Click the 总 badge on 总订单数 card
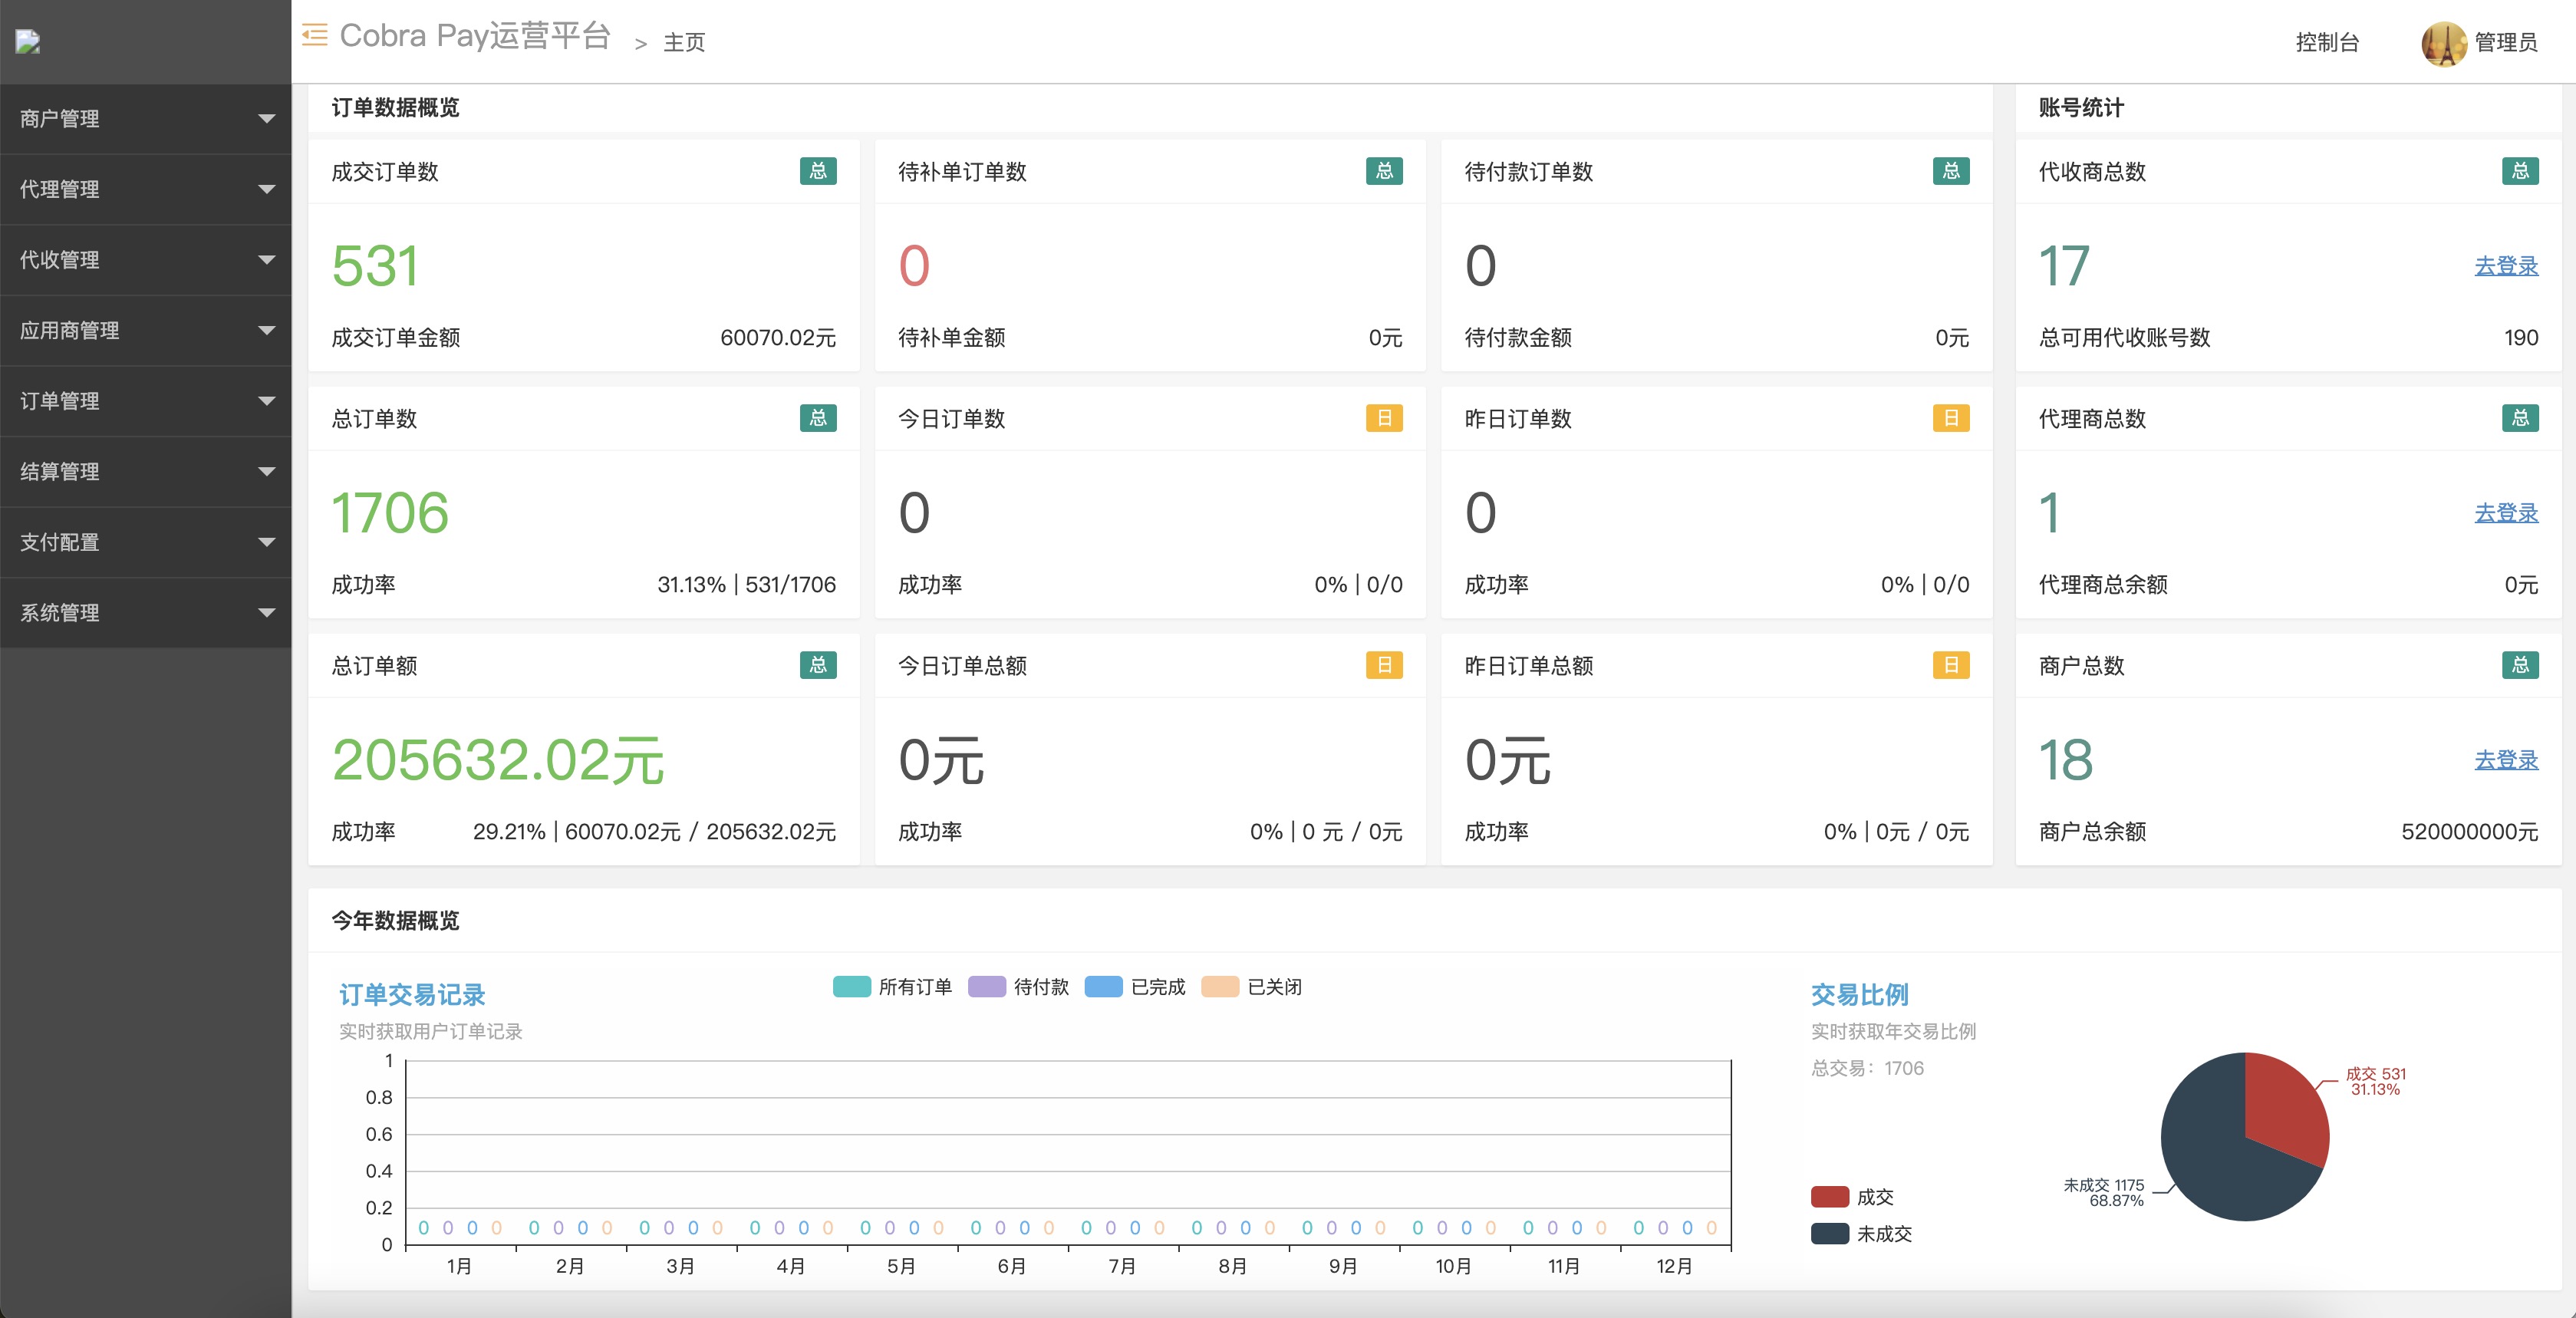 [x=817, y=418]
